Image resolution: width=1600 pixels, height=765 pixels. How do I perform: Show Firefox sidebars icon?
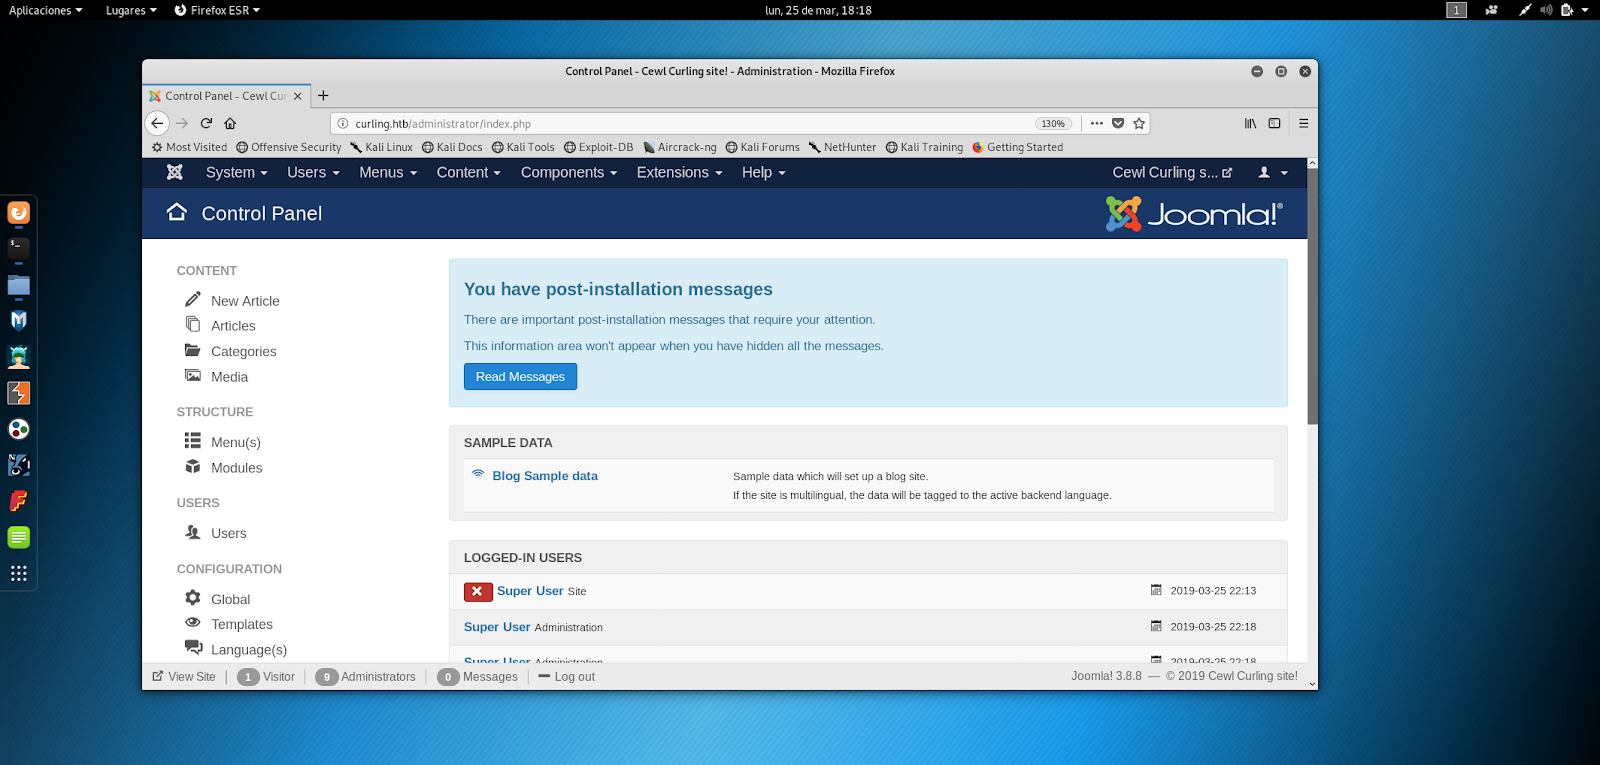[x=1274, y=123]
